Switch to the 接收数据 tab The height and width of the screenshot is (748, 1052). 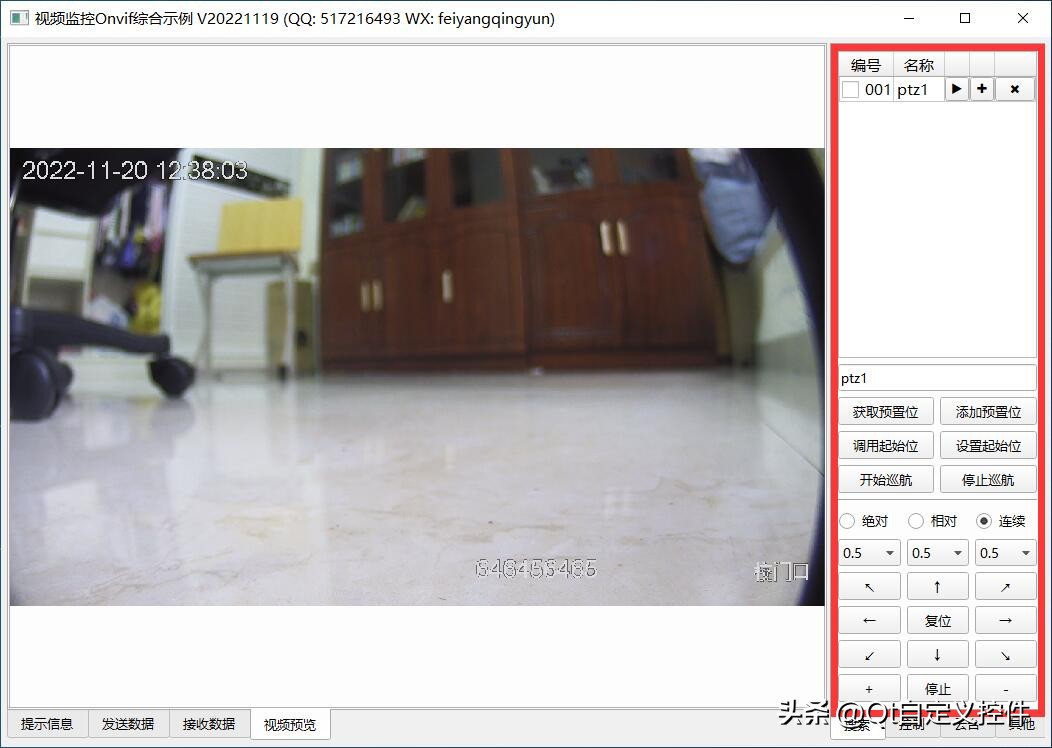click(209, 724)
